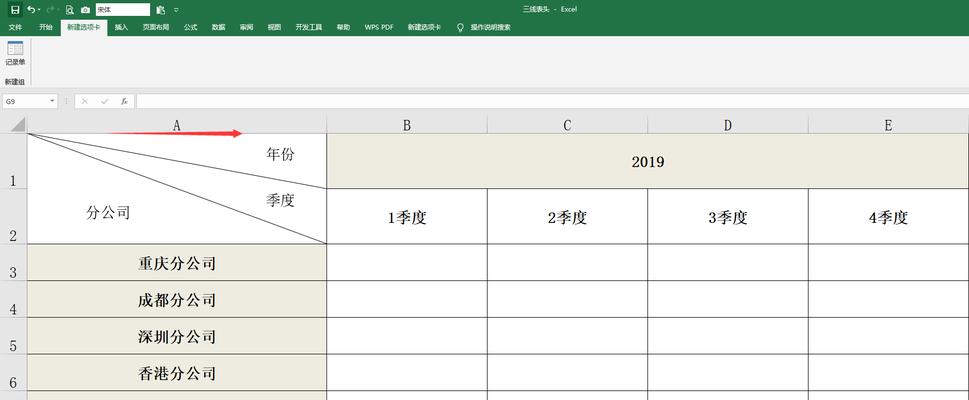The height and width of the screenshot is (400, 969).
Task: Select row 6 header
Action: pos(14,372)
